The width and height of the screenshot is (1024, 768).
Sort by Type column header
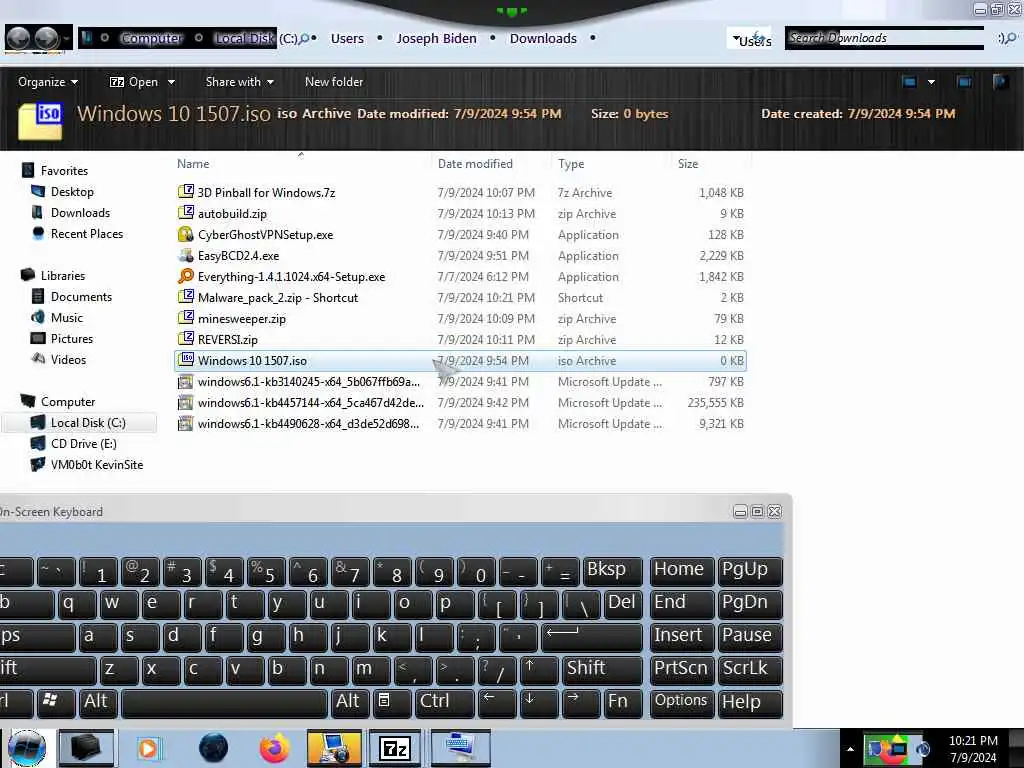click(571, 164)
